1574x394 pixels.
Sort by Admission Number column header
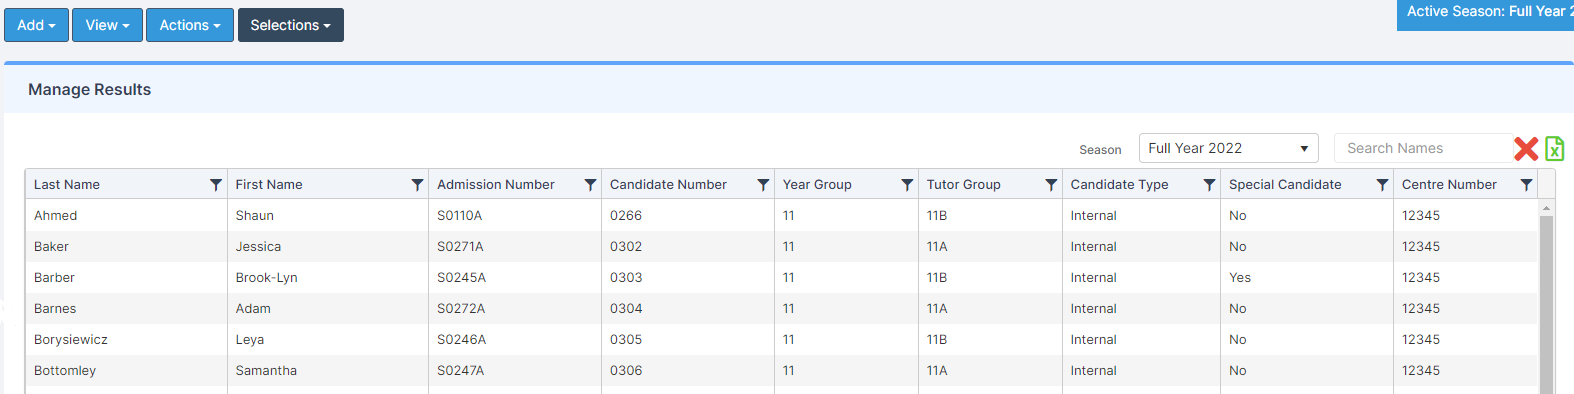pyautogui.click(x=496, y=185)
